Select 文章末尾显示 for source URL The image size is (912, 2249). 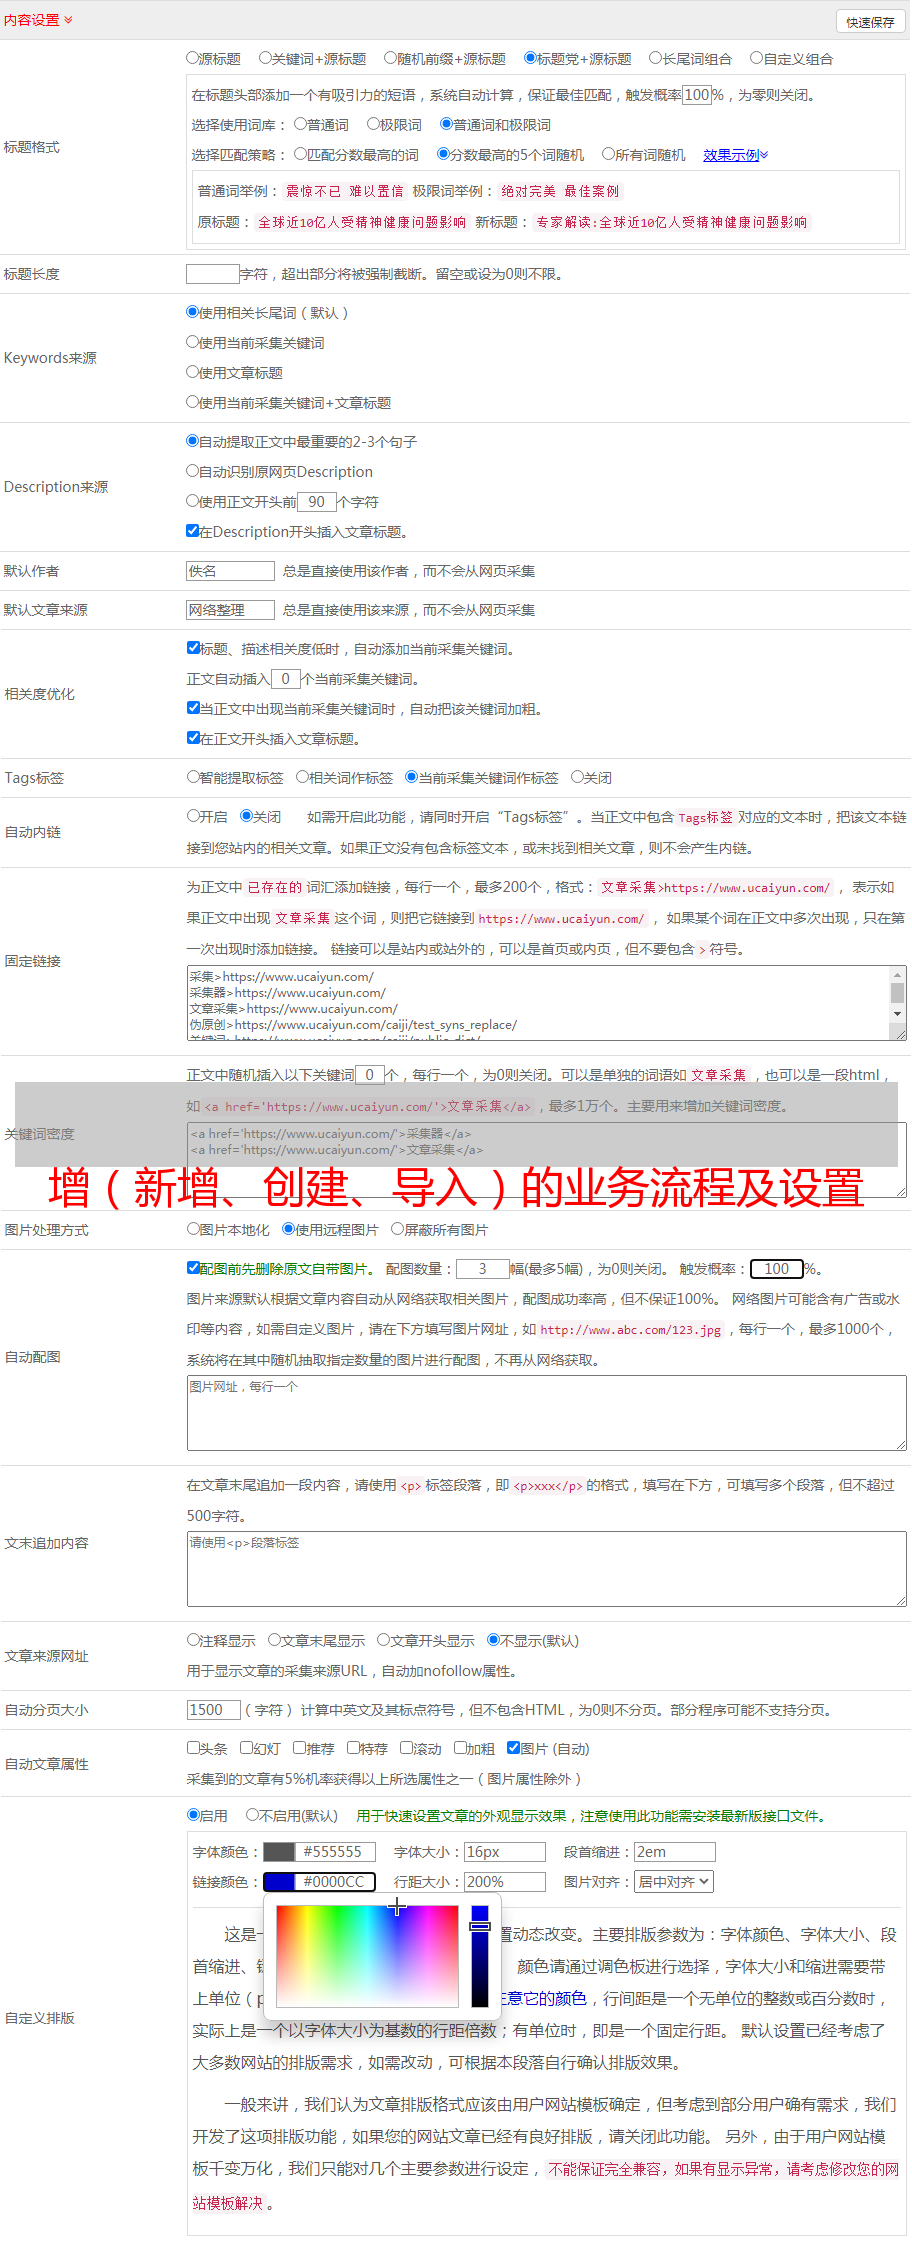274,1640
